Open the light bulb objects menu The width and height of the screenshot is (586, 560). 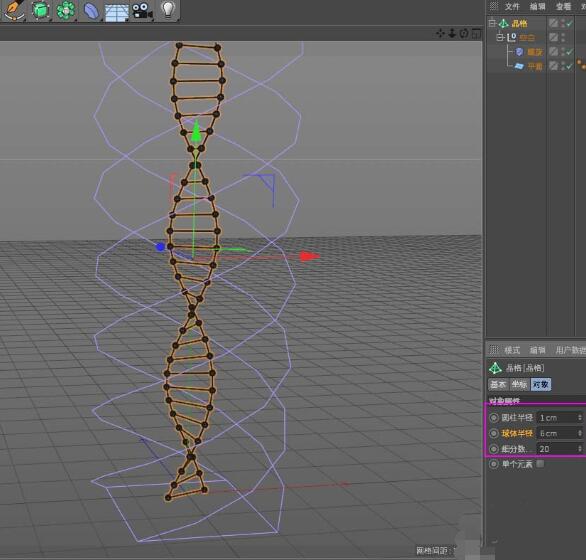click(168, 9)
